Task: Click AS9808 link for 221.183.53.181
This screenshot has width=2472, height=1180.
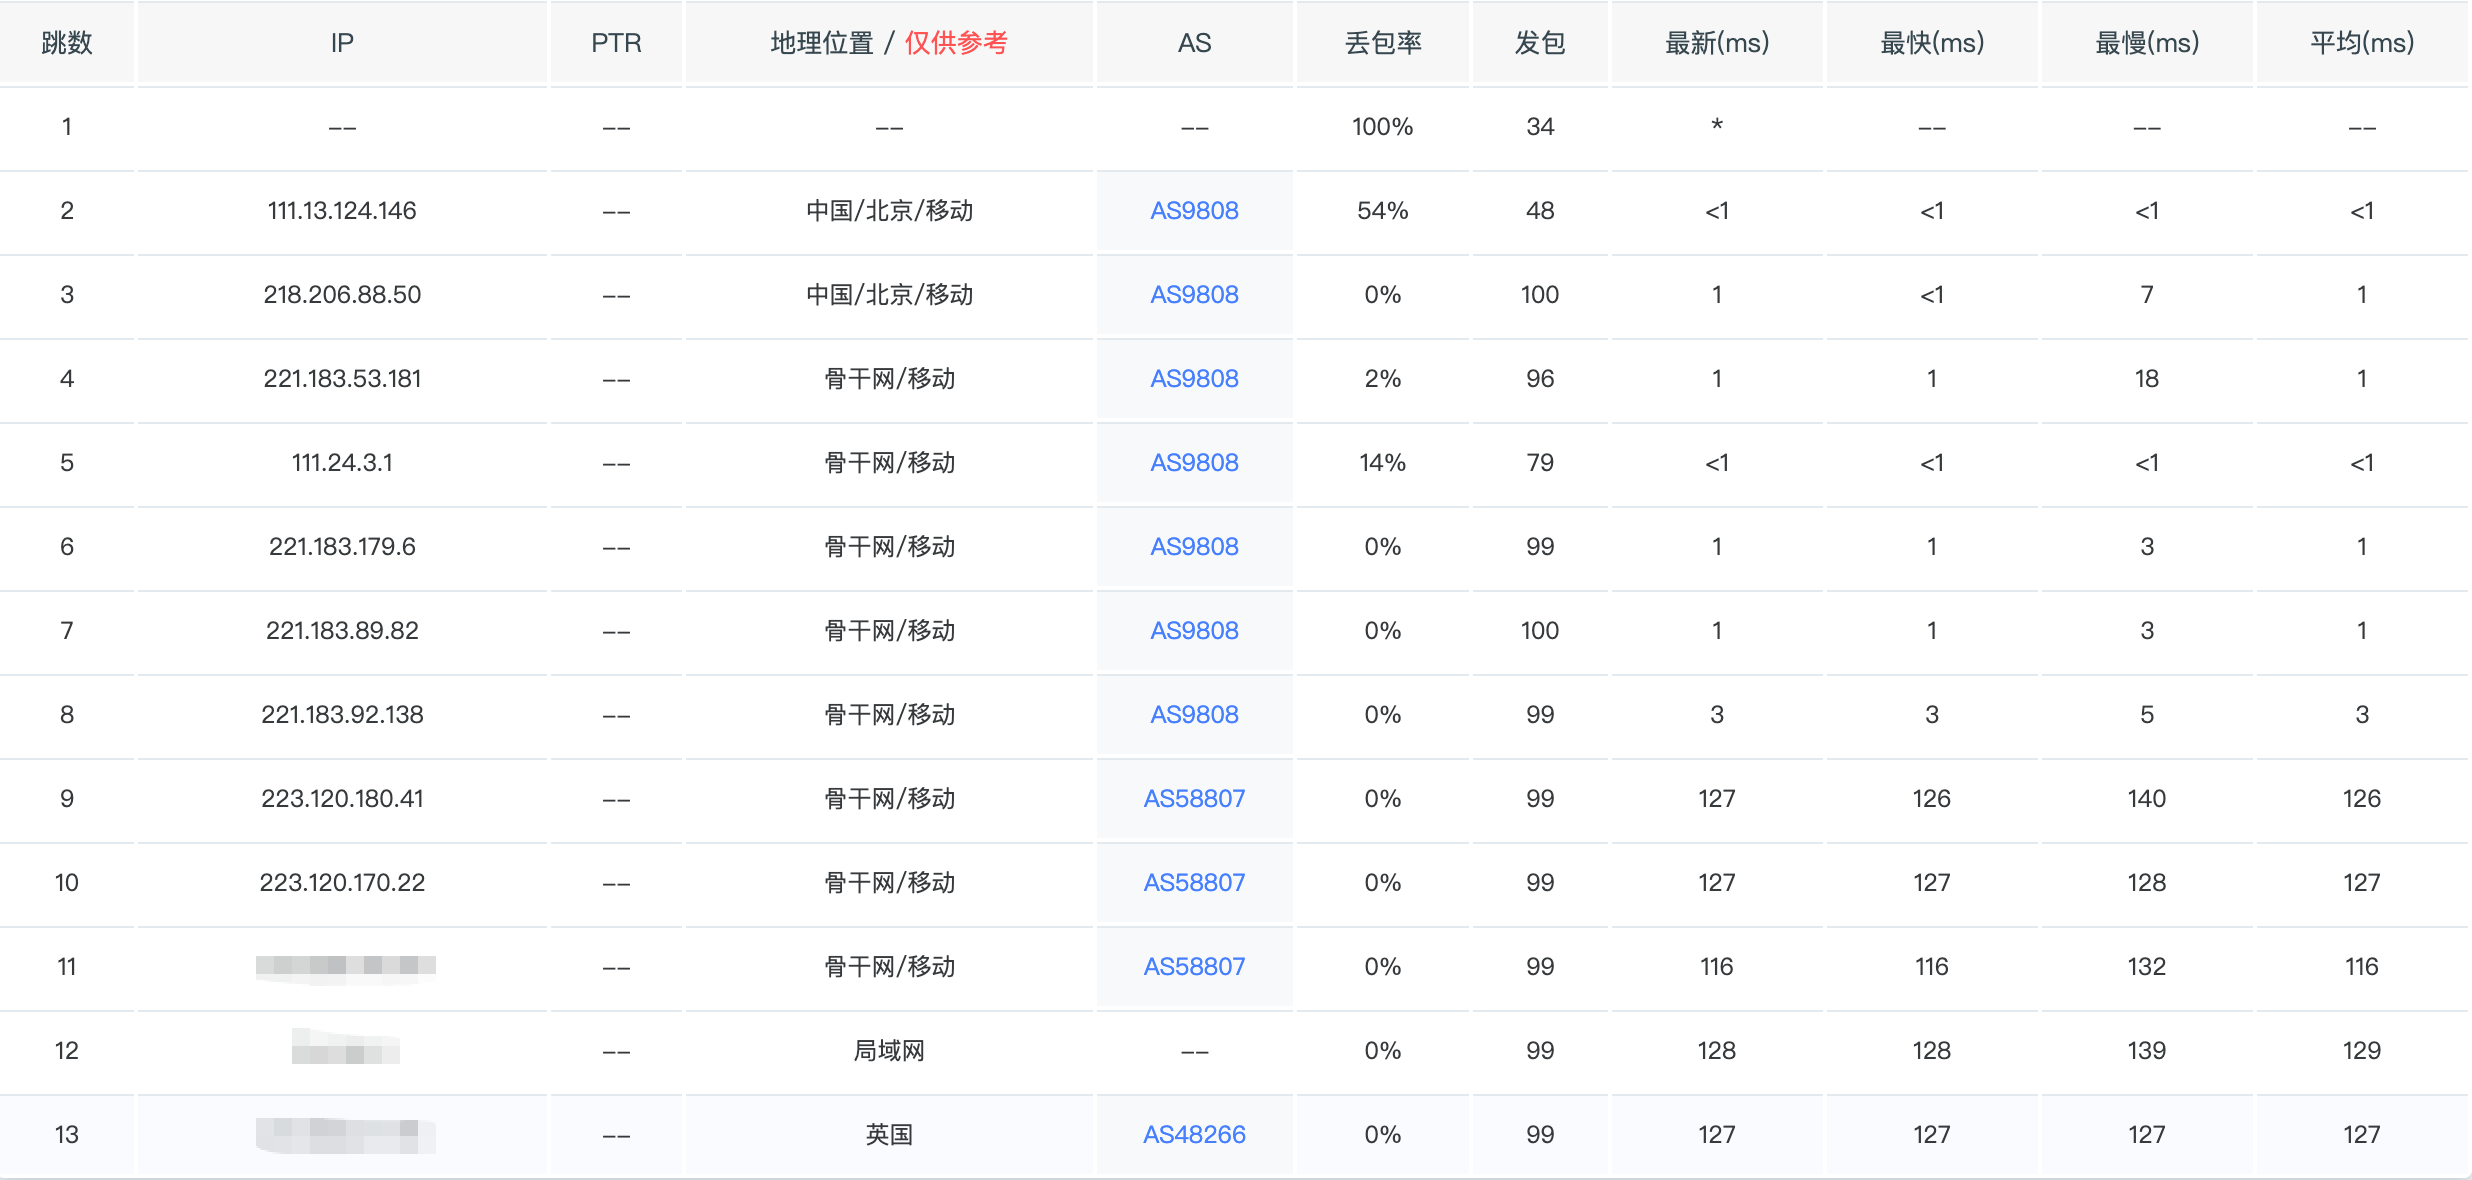Action: [x=1194, y=379]
